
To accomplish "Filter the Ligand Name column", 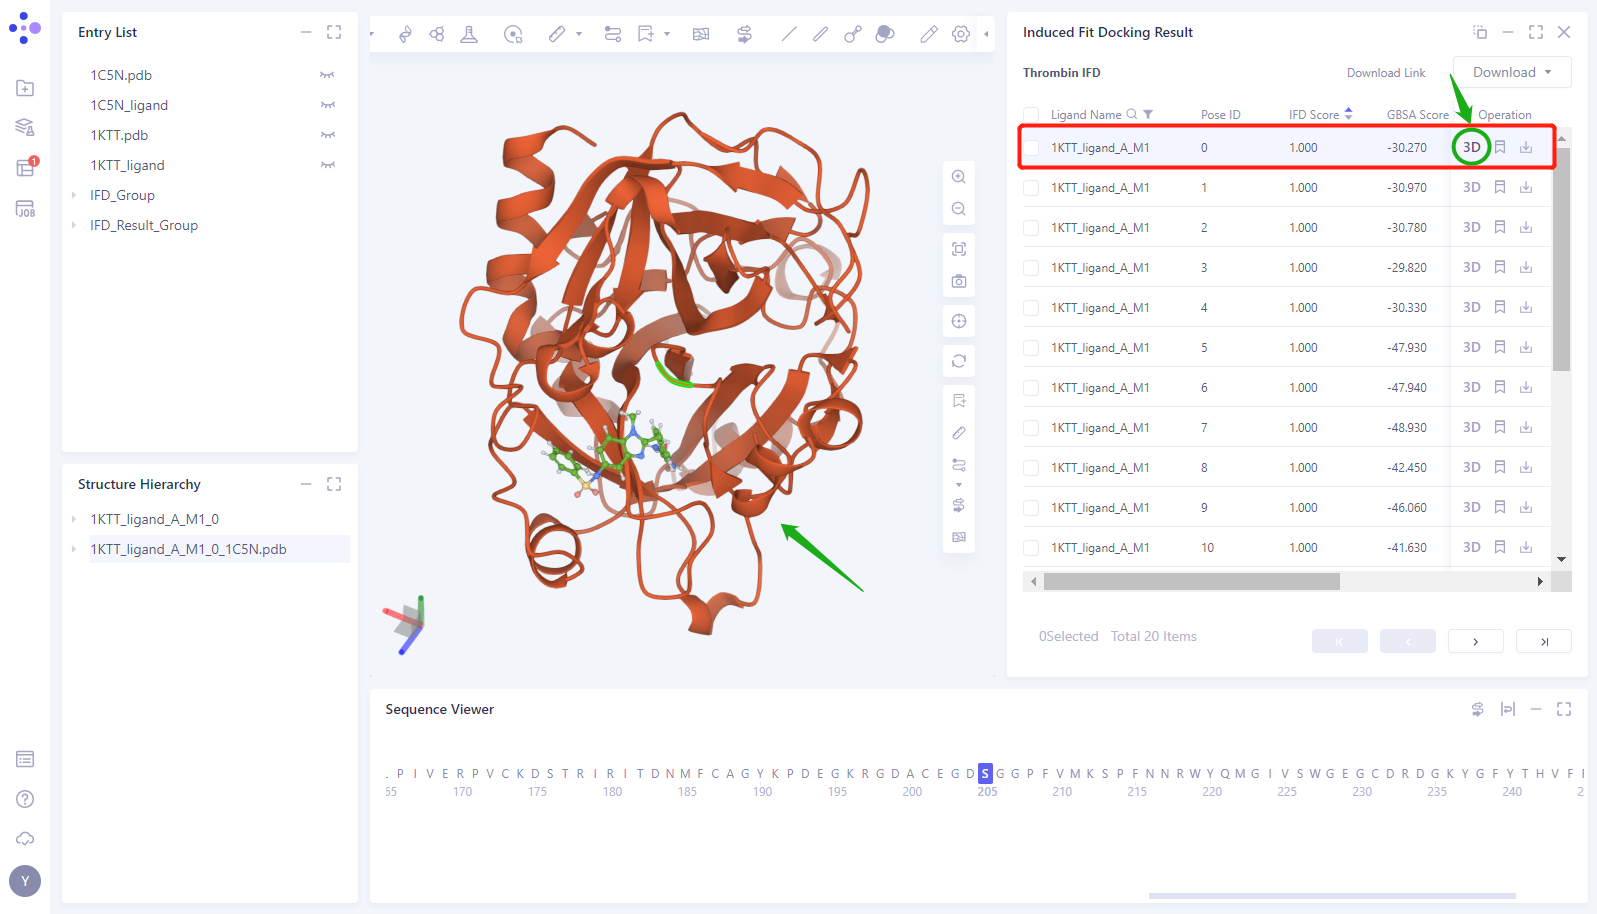I will coord(1148,115).
